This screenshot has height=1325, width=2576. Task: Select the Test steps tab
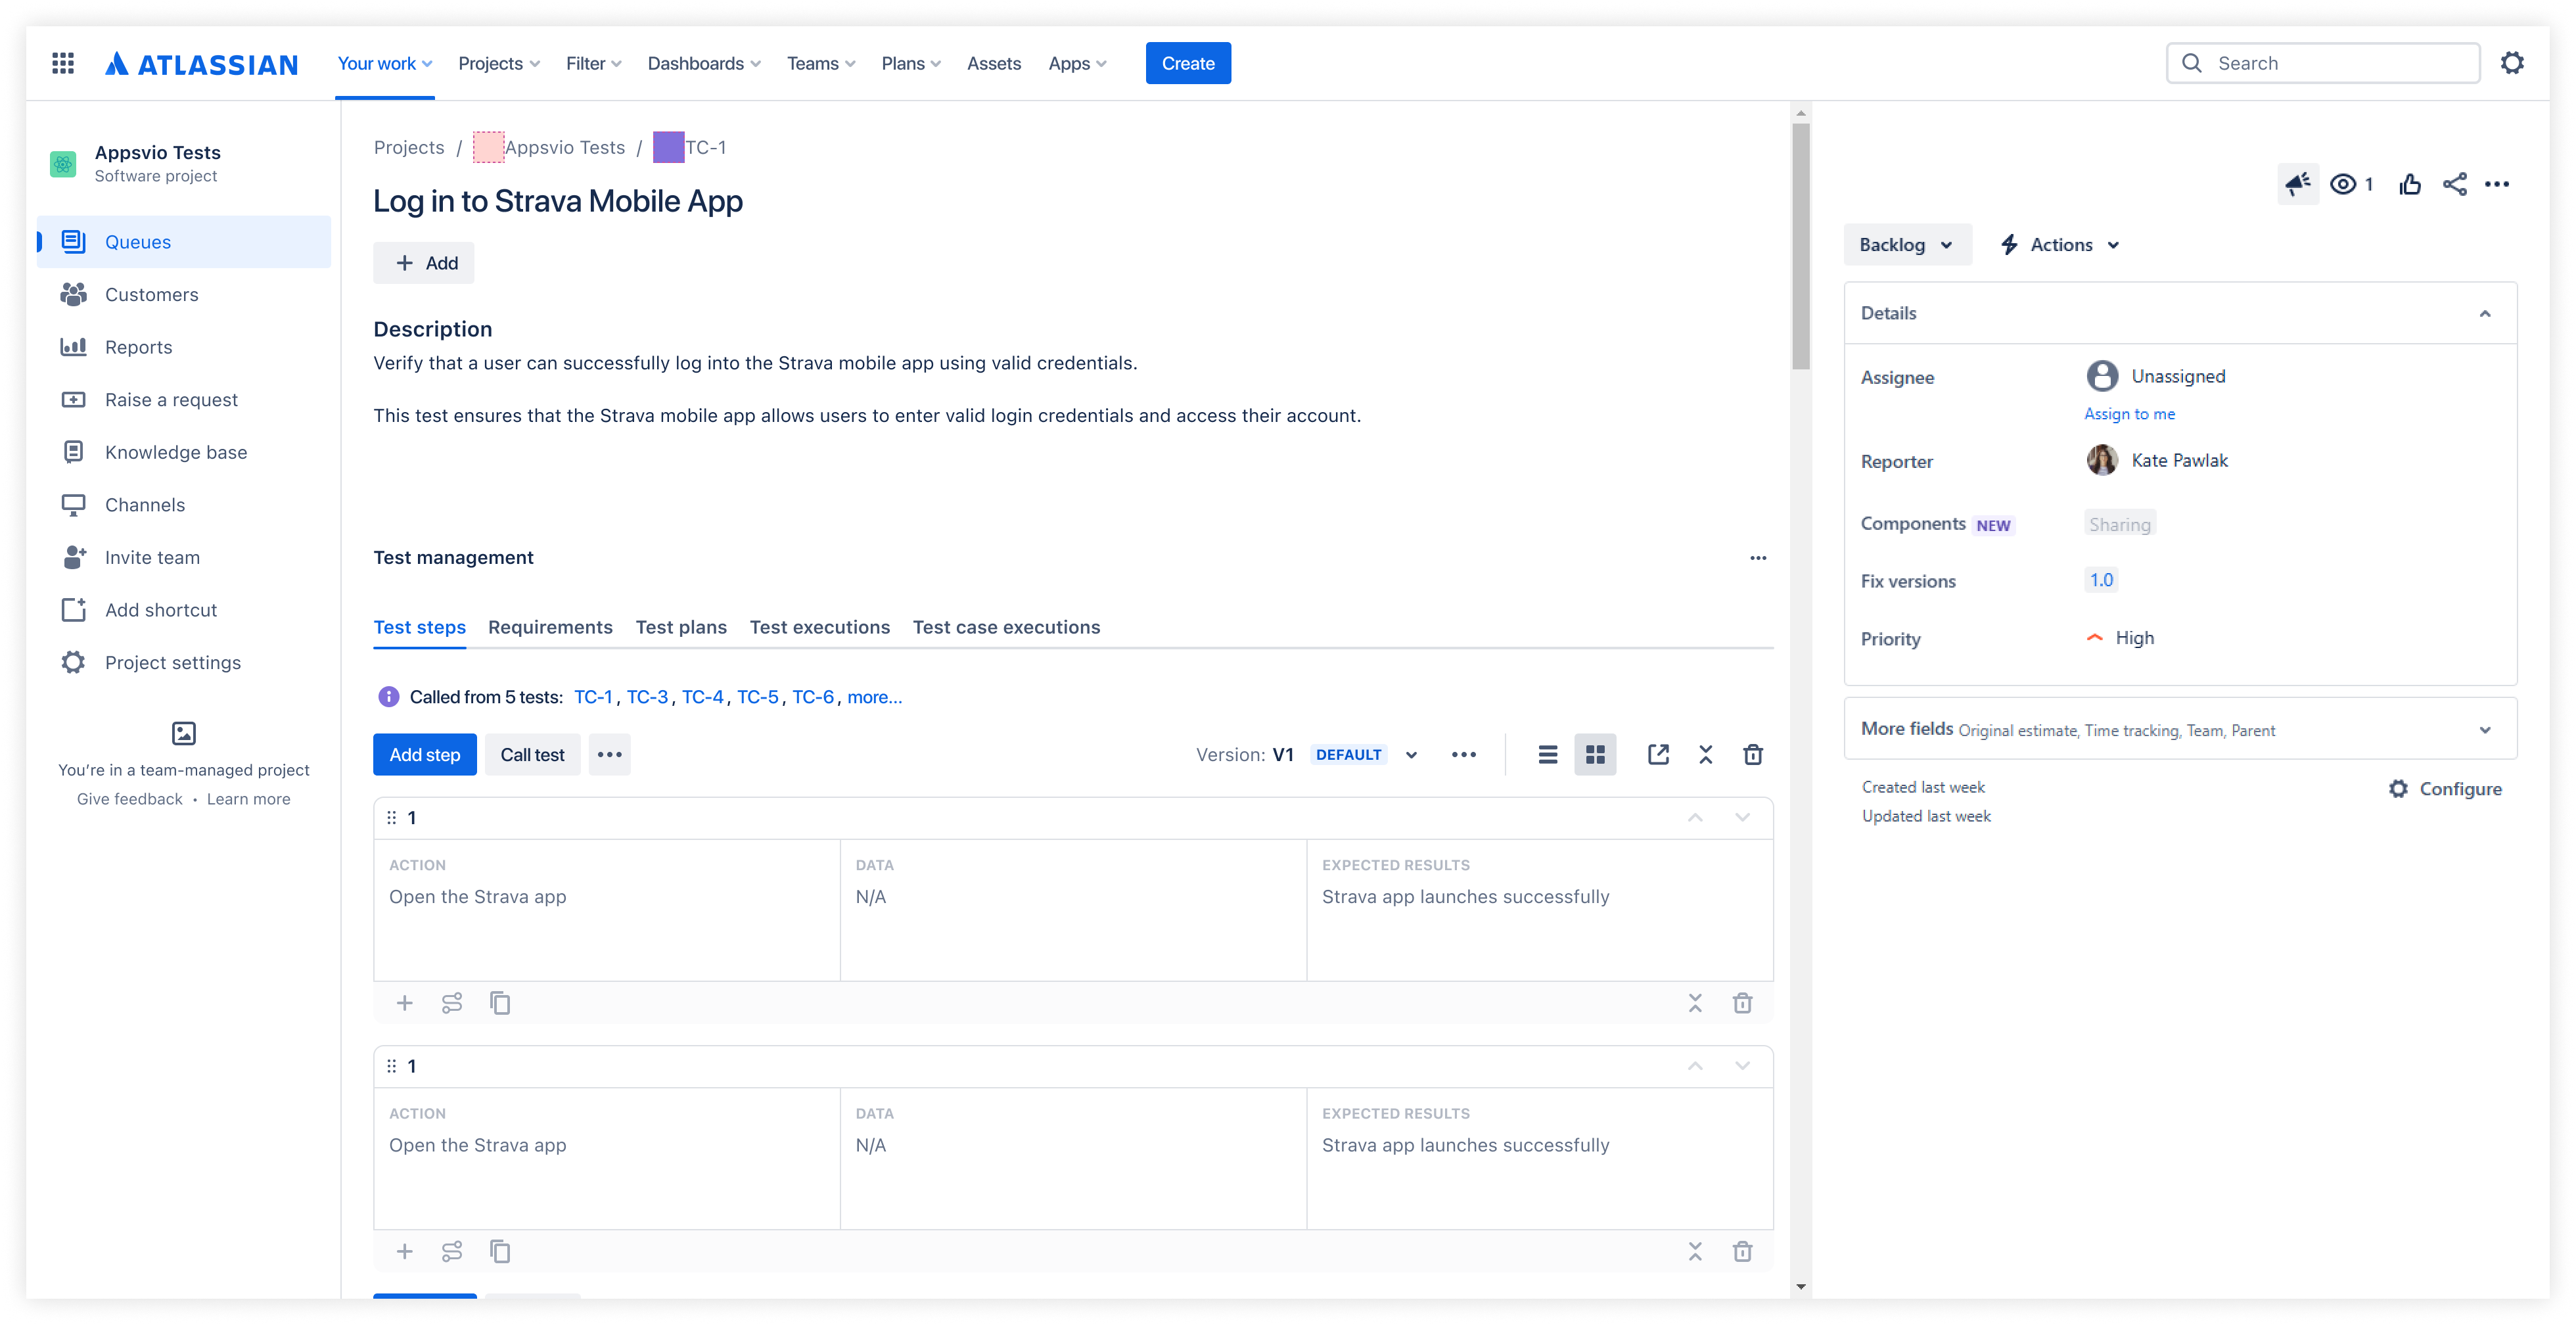(x=419, y=627)
